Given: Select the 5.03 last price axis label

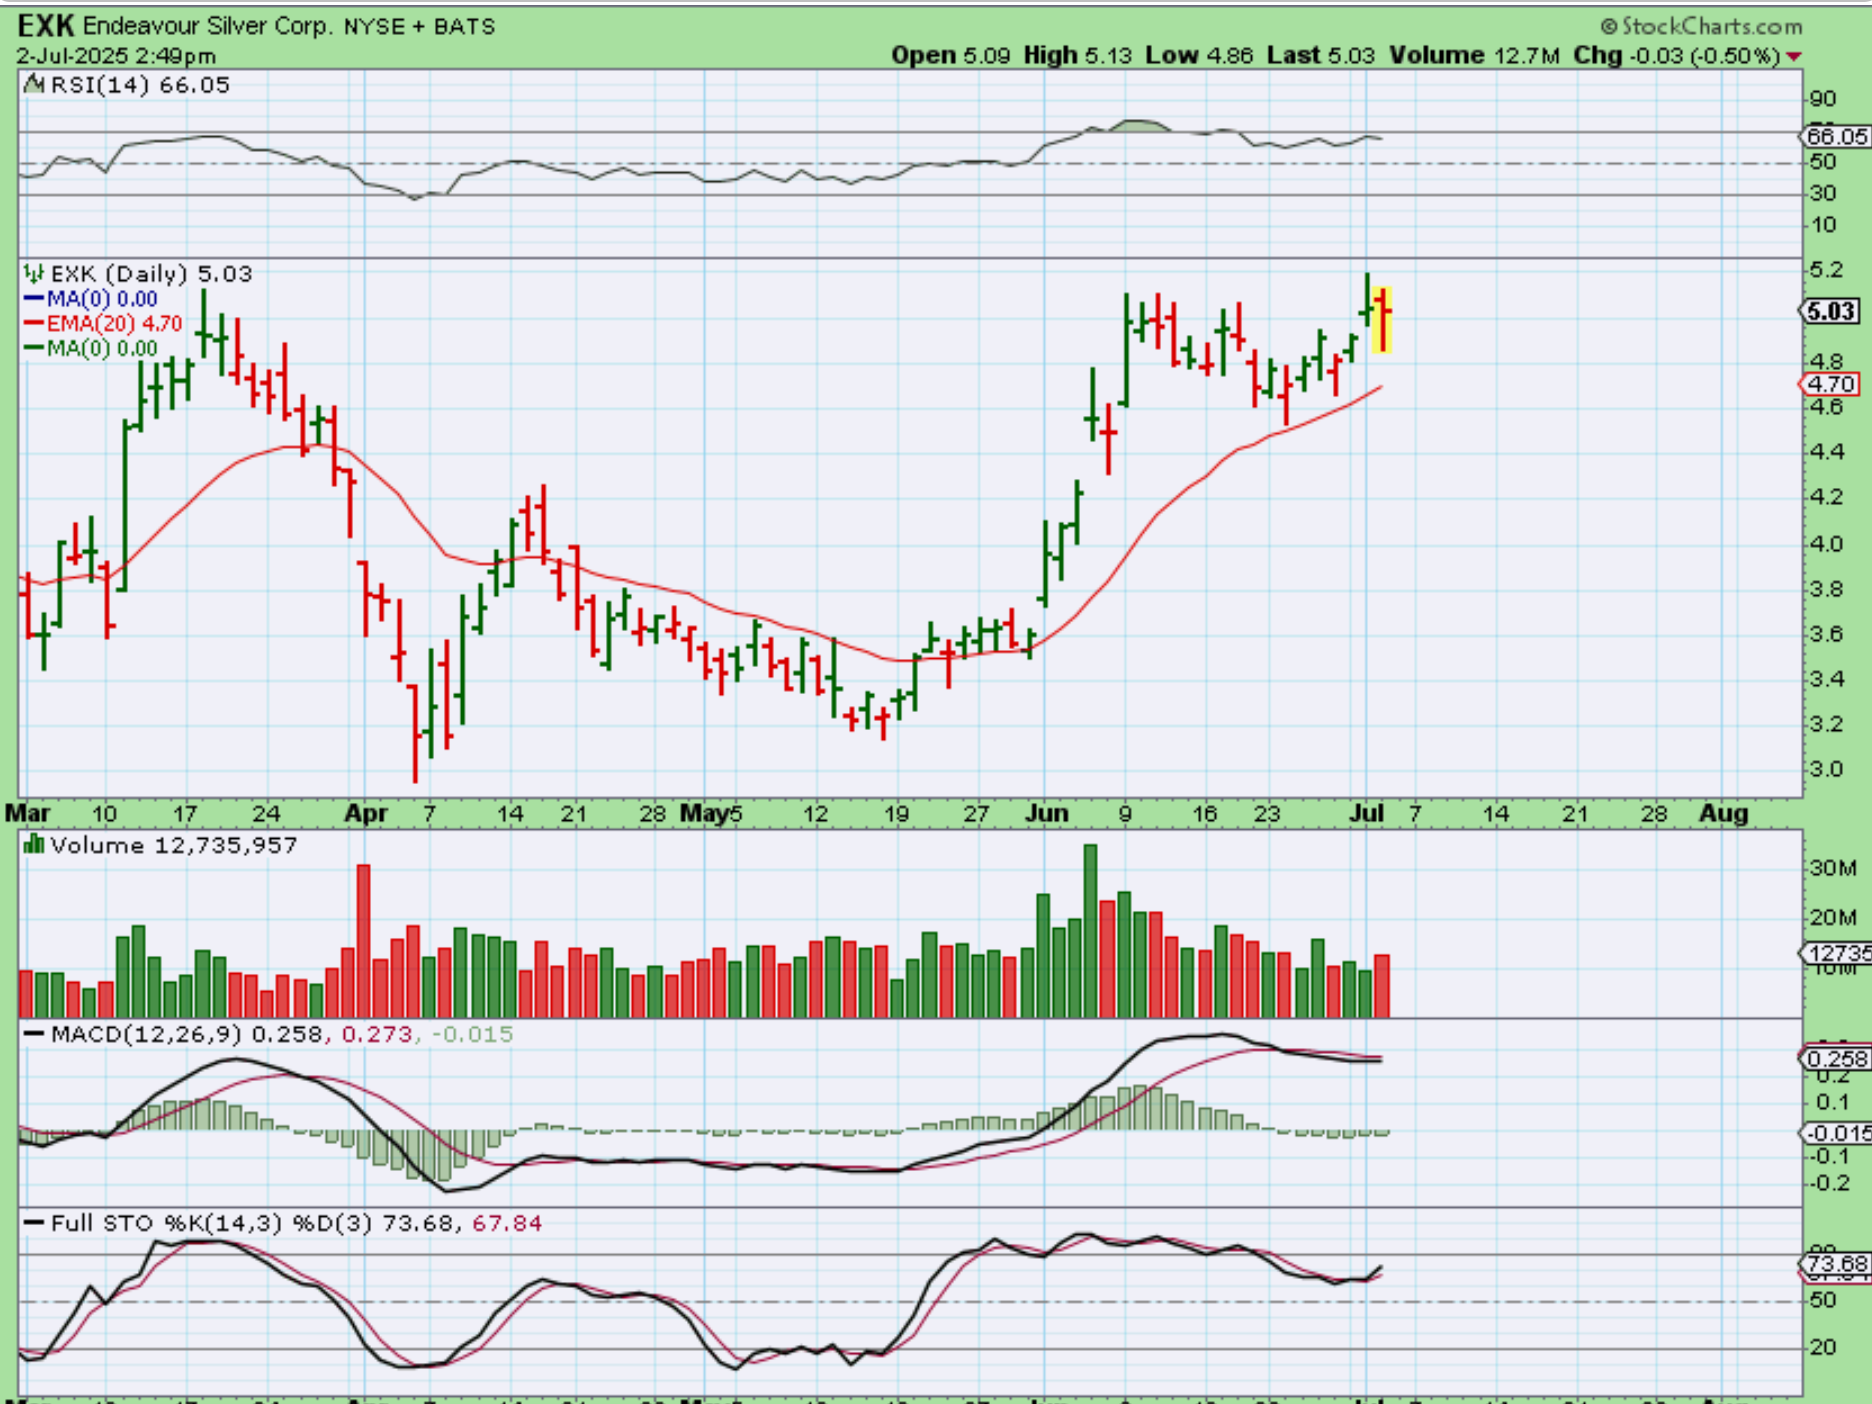Looking at the screenshot, I should [x=1830, y=312].
